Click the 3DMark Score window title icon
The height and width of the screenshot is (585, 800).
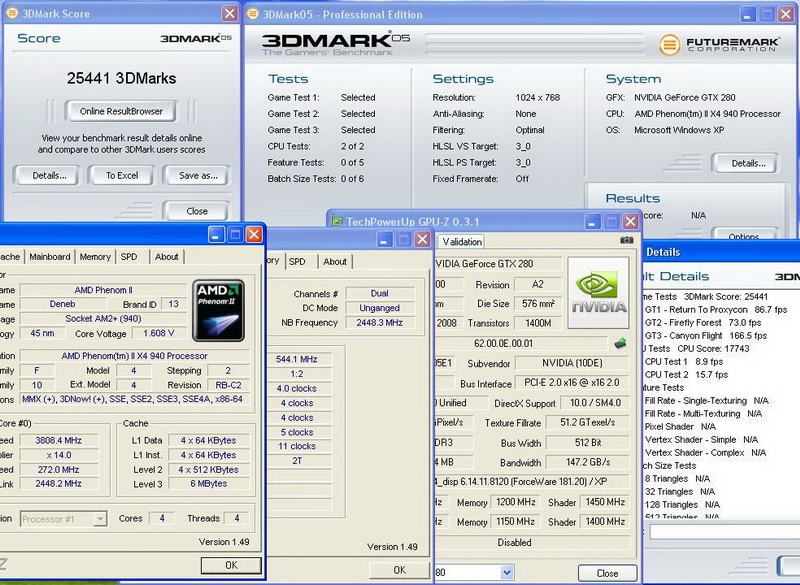click(x=12, y=13)
